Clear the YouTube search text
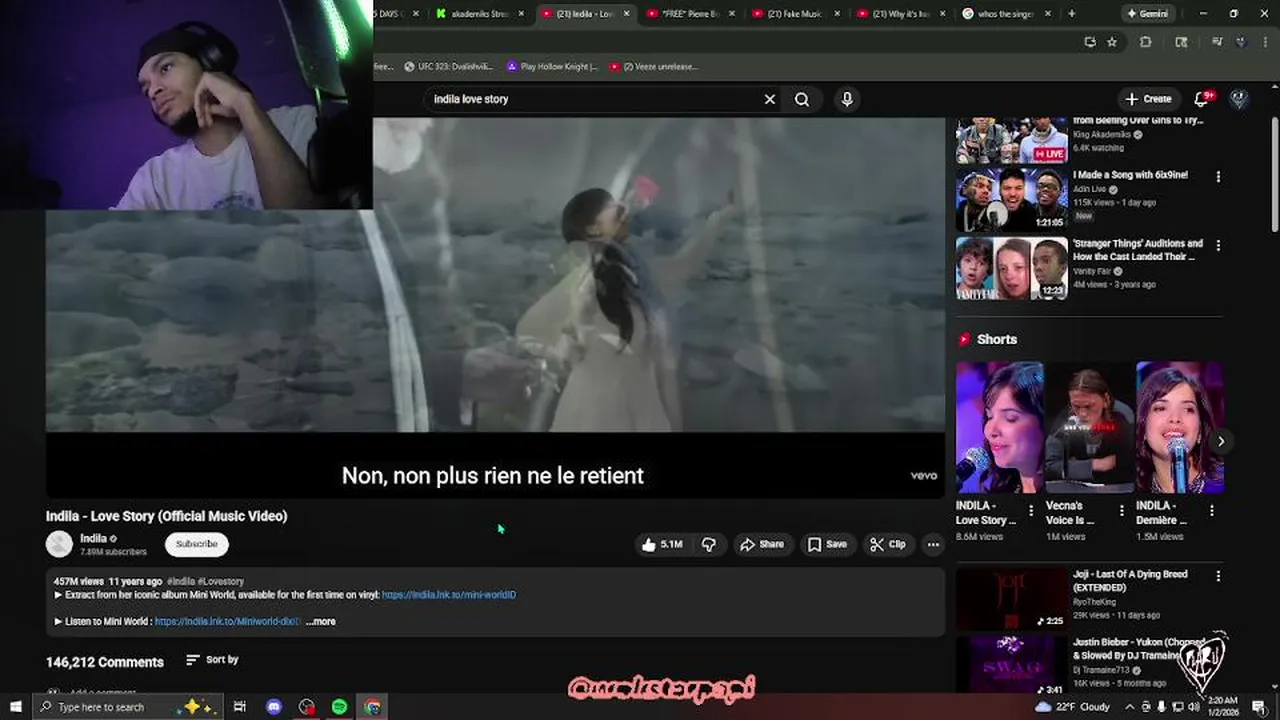Image resolution: width=1280 pixels, height=720 pixels. pyautogui.click(x=769, y=99)
